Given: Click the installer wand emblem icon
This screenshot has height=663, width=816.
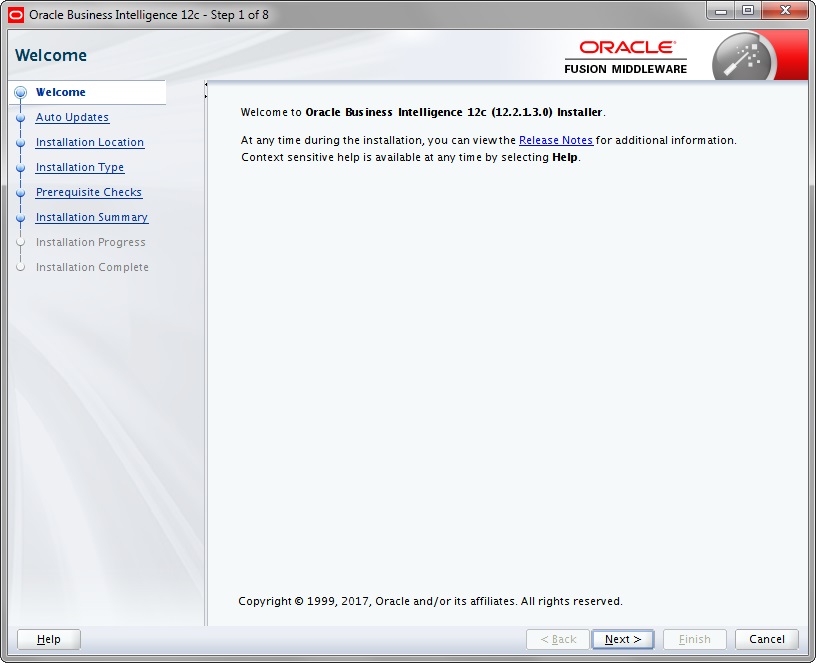Looking at the screenshot, I should point(744,57).
